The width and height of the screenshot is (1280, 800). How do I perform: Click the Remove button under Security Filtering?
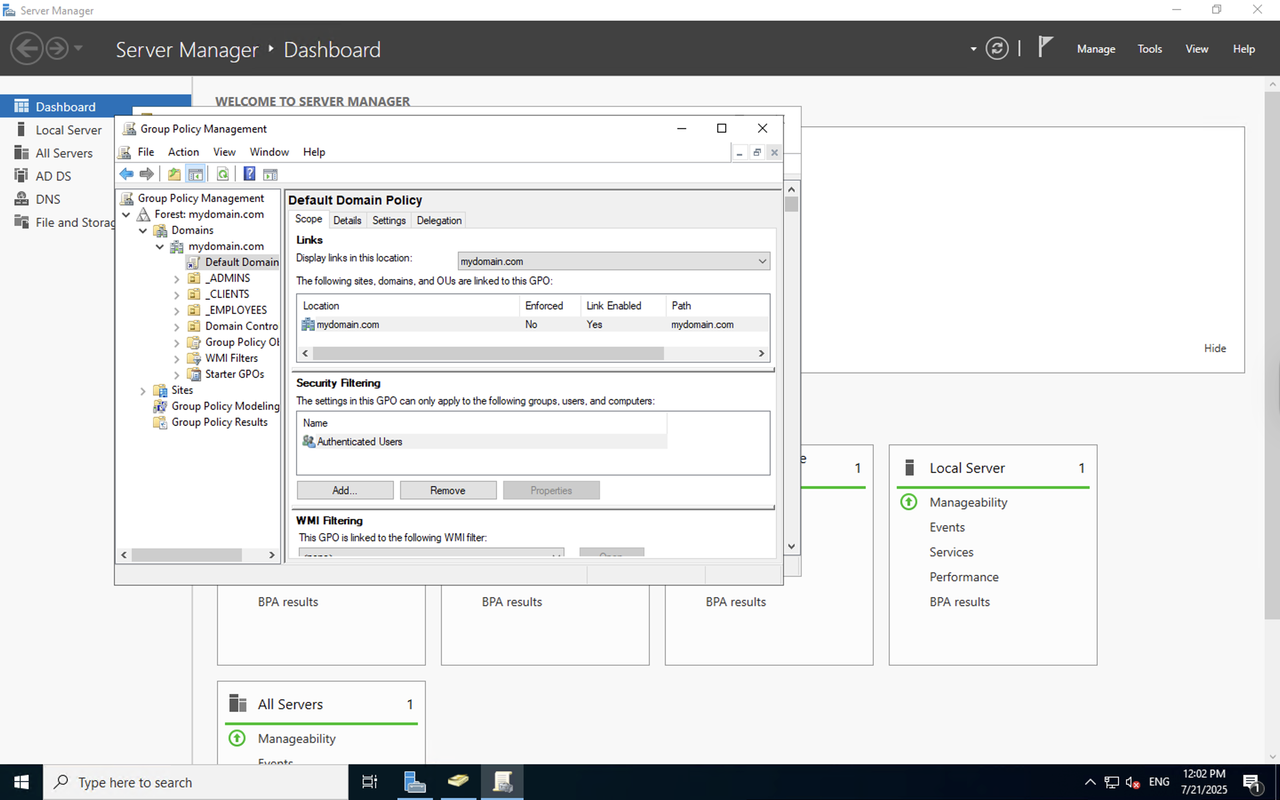tap(448, 490)
